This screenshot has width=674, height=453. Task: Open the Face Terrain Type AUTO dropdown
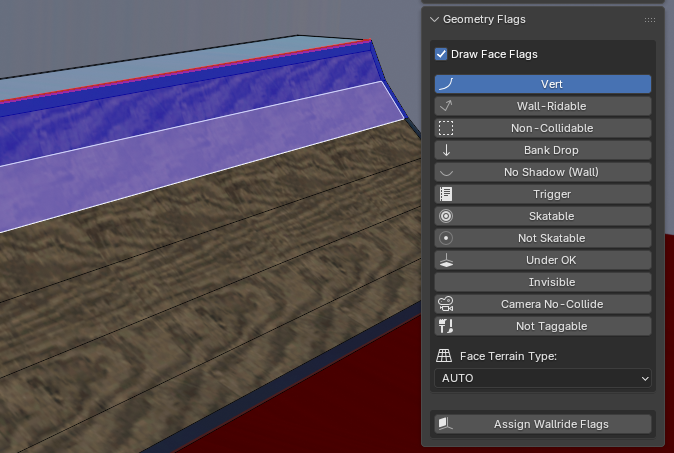point(543,378)
